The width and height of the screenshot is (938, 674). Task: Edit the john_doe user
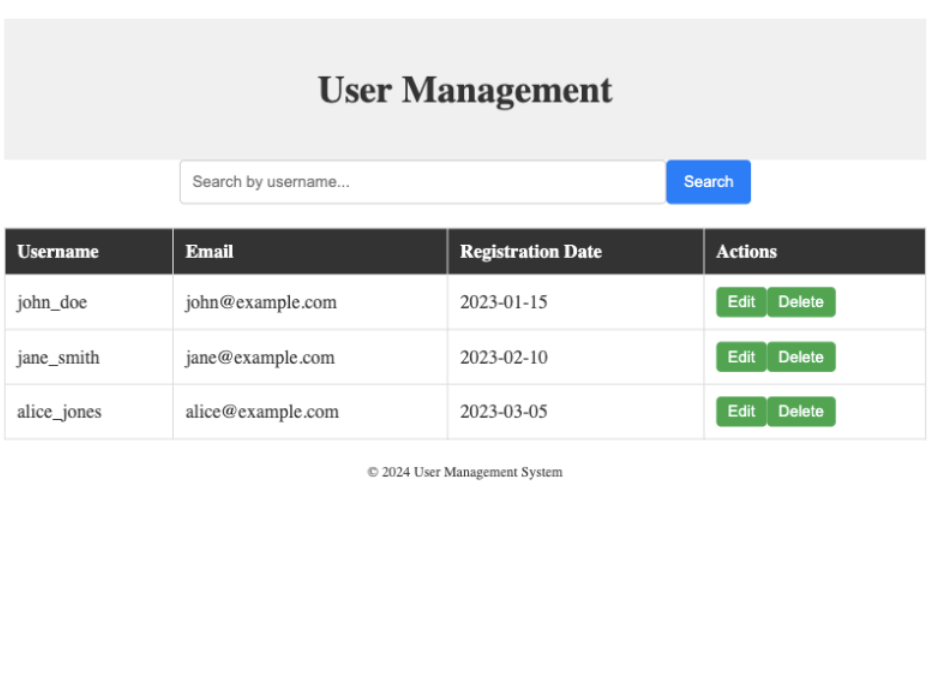[741, 302]
